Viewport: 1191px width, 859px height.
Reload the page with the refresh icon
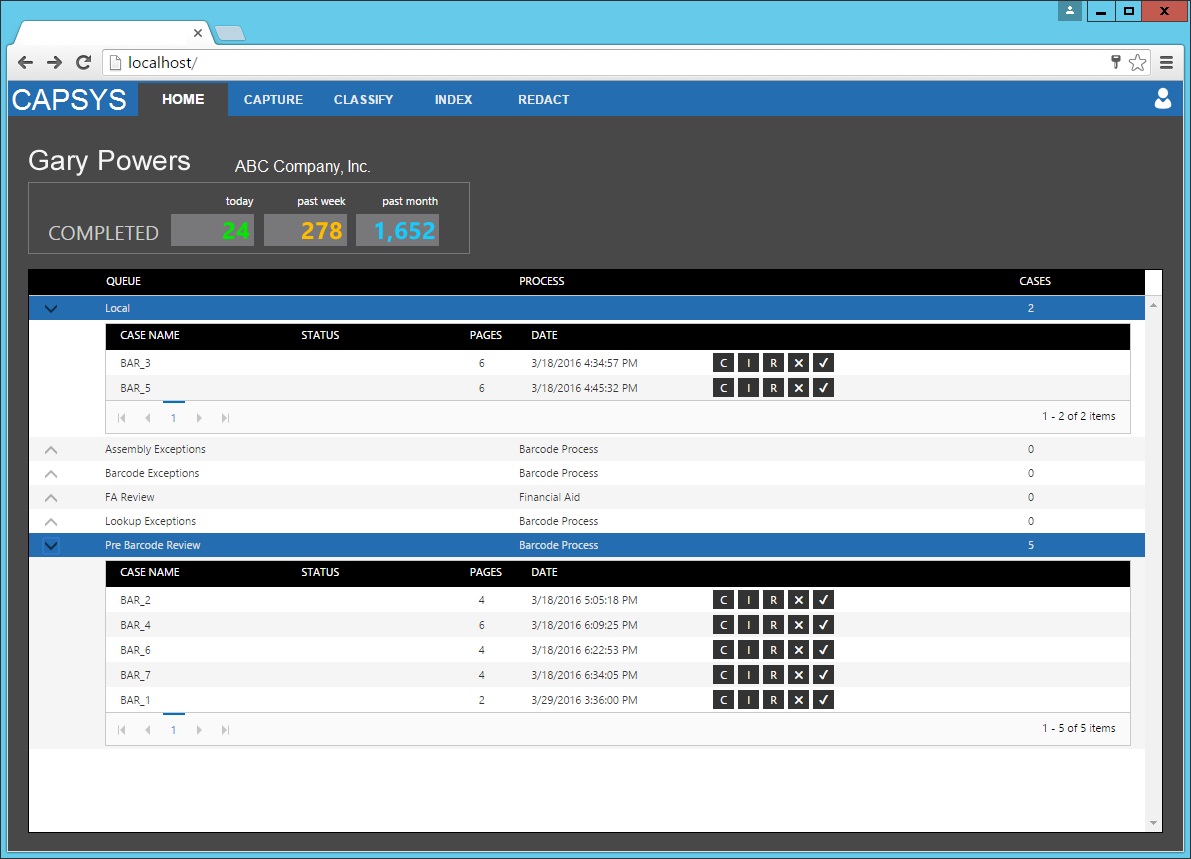point(84,62)
